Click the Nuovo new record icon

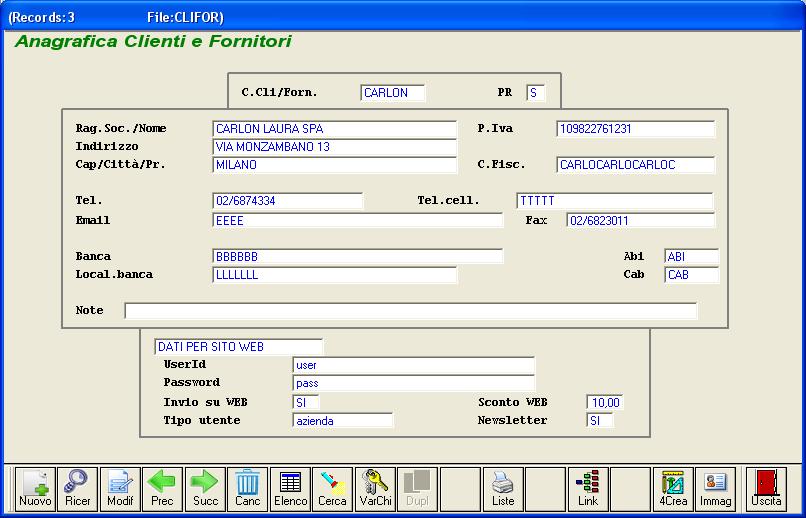coord(35,489)
